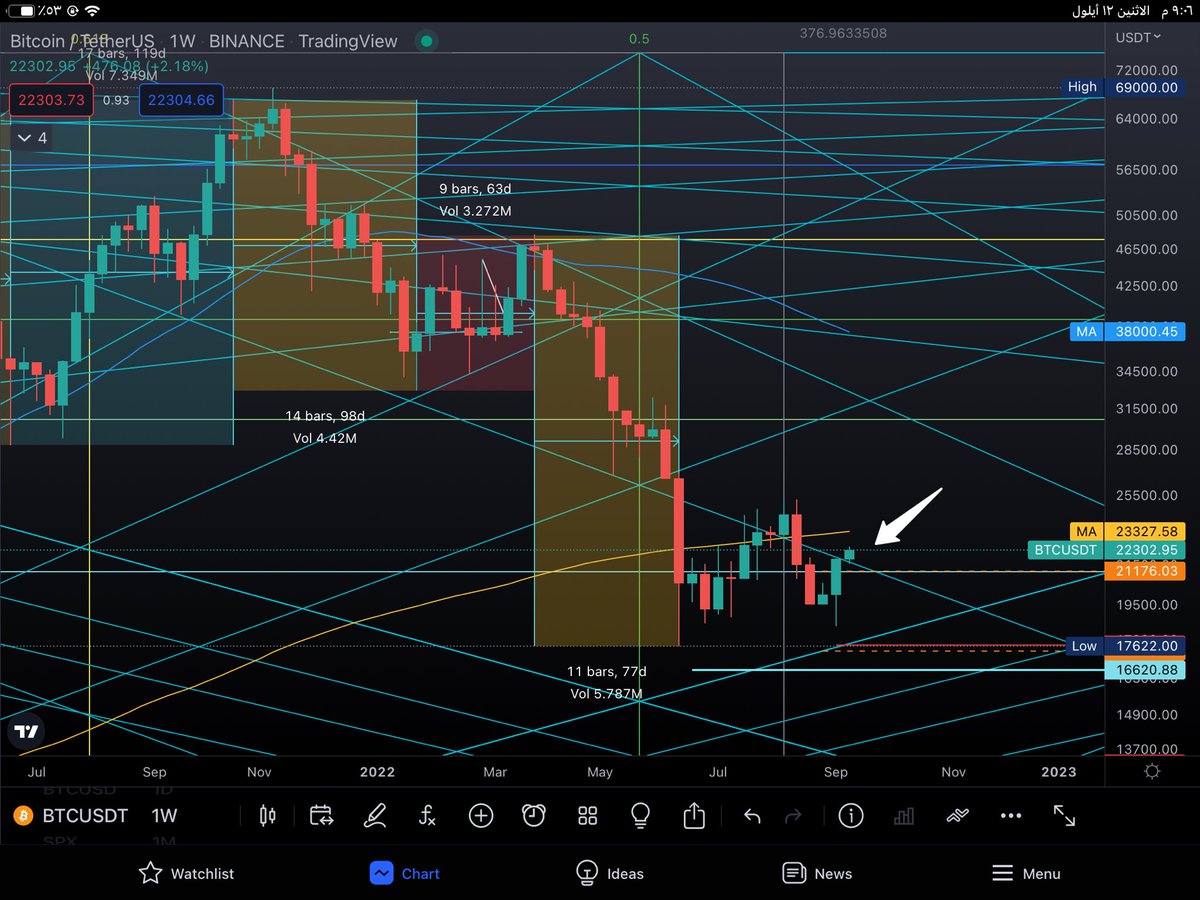Tap the dimmed bar chart icon

click(x=904, y=816)
